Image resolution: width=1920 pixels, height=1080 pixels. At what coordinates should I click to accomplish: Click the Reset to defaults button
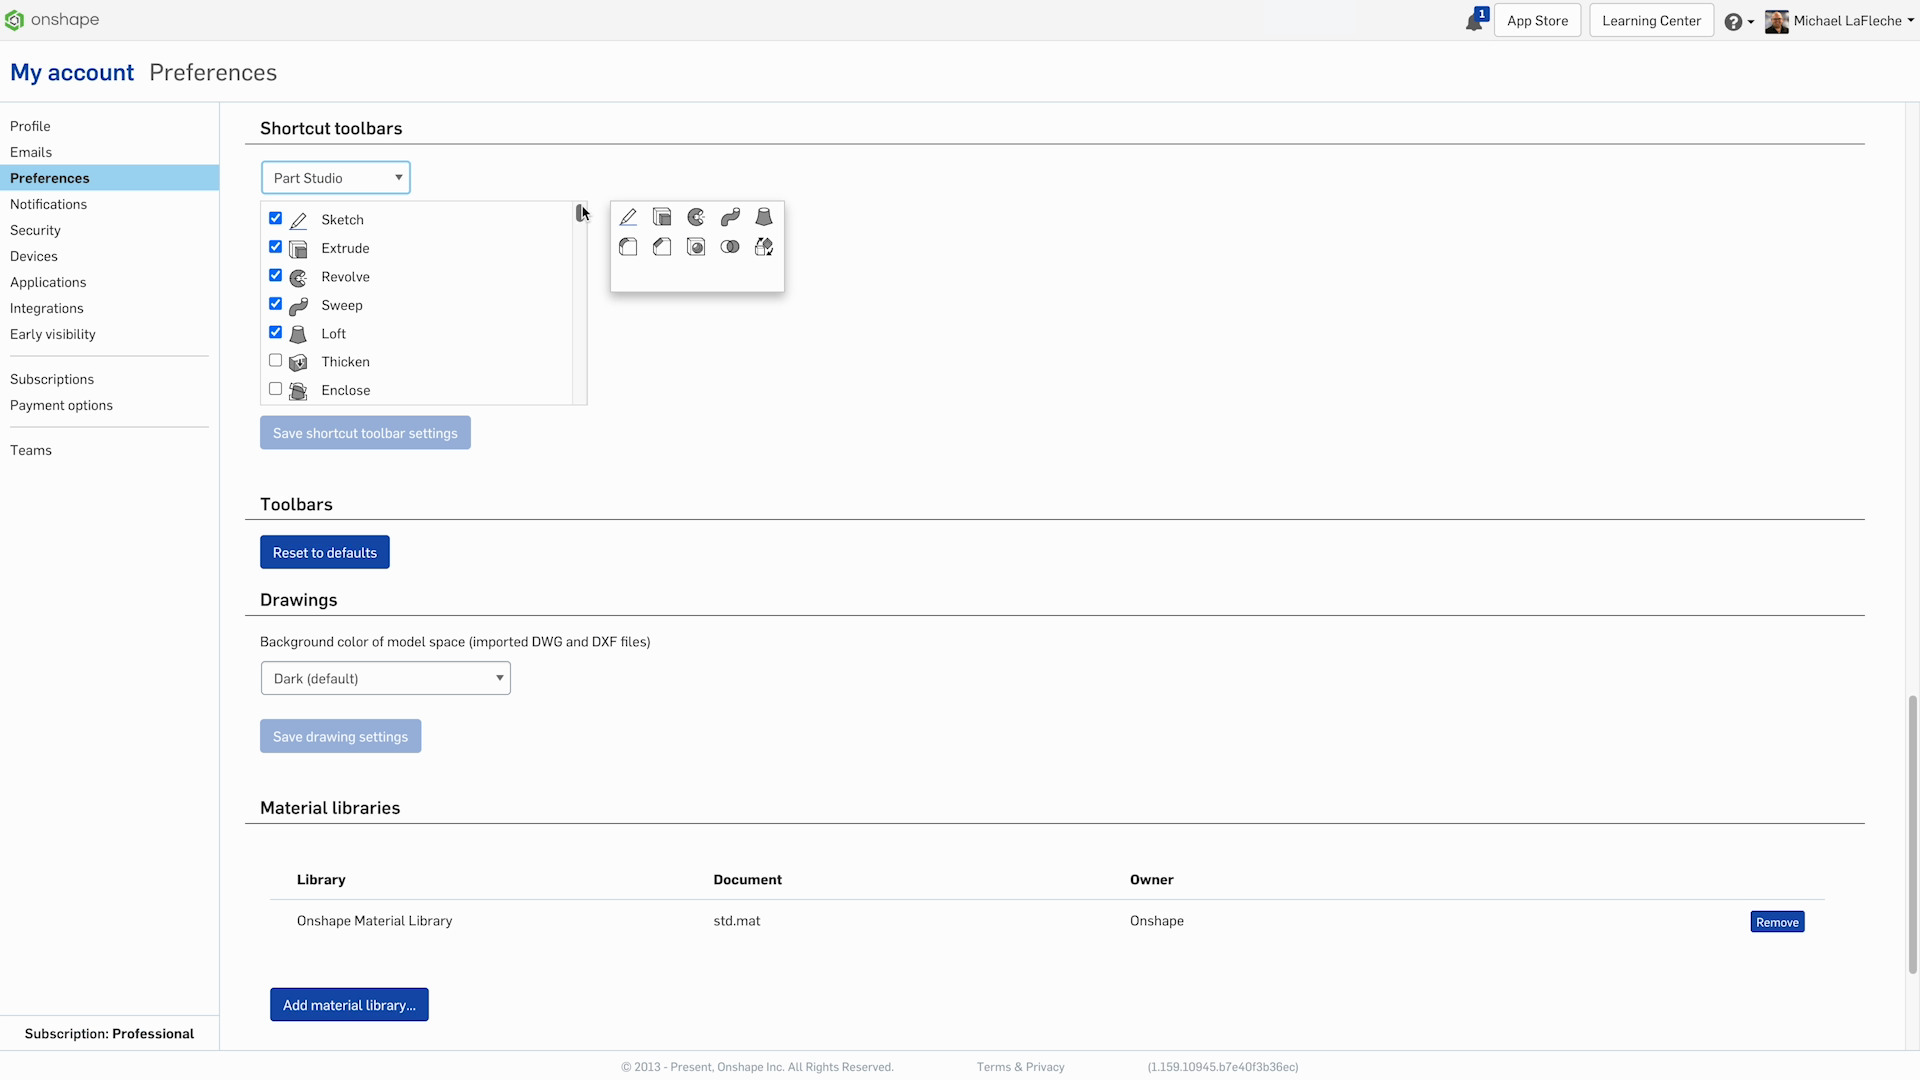click(324, 552)
